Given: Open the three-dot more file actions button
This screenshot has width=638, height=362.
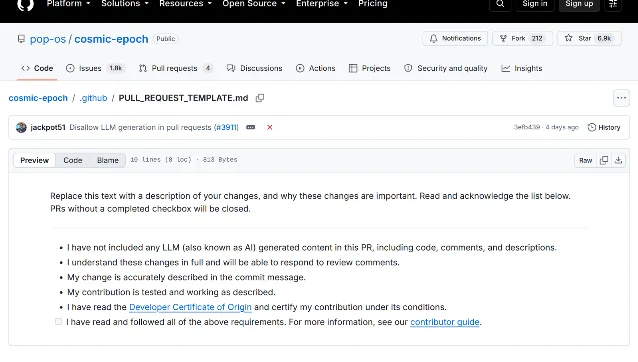Looking at the screenshot, I should (621, 98).
